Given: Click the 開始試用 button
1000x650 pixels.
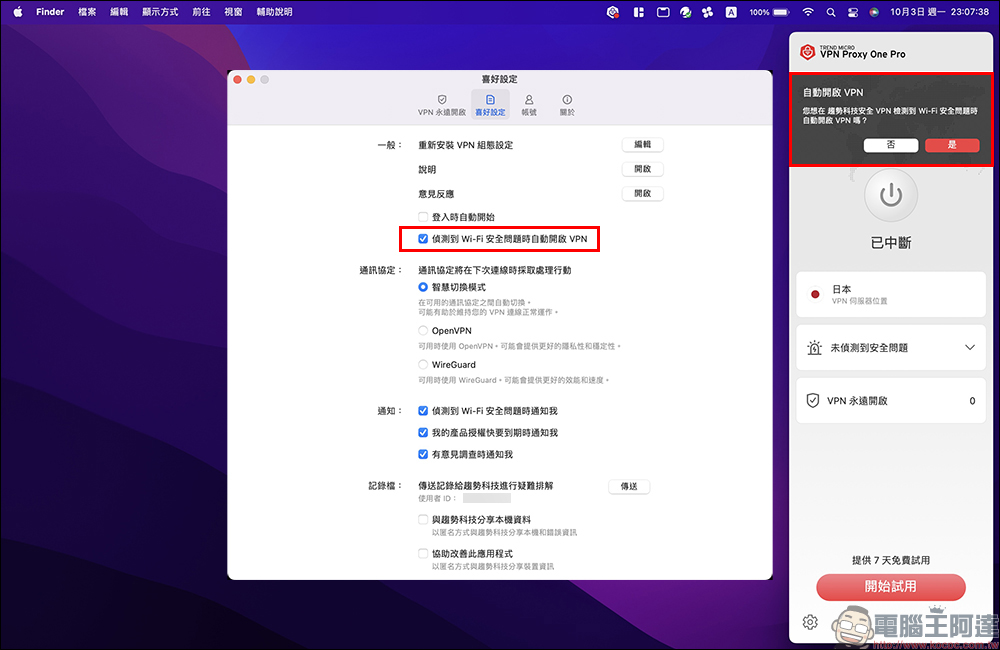Looking at the screenshot, I should pos(890,587).
